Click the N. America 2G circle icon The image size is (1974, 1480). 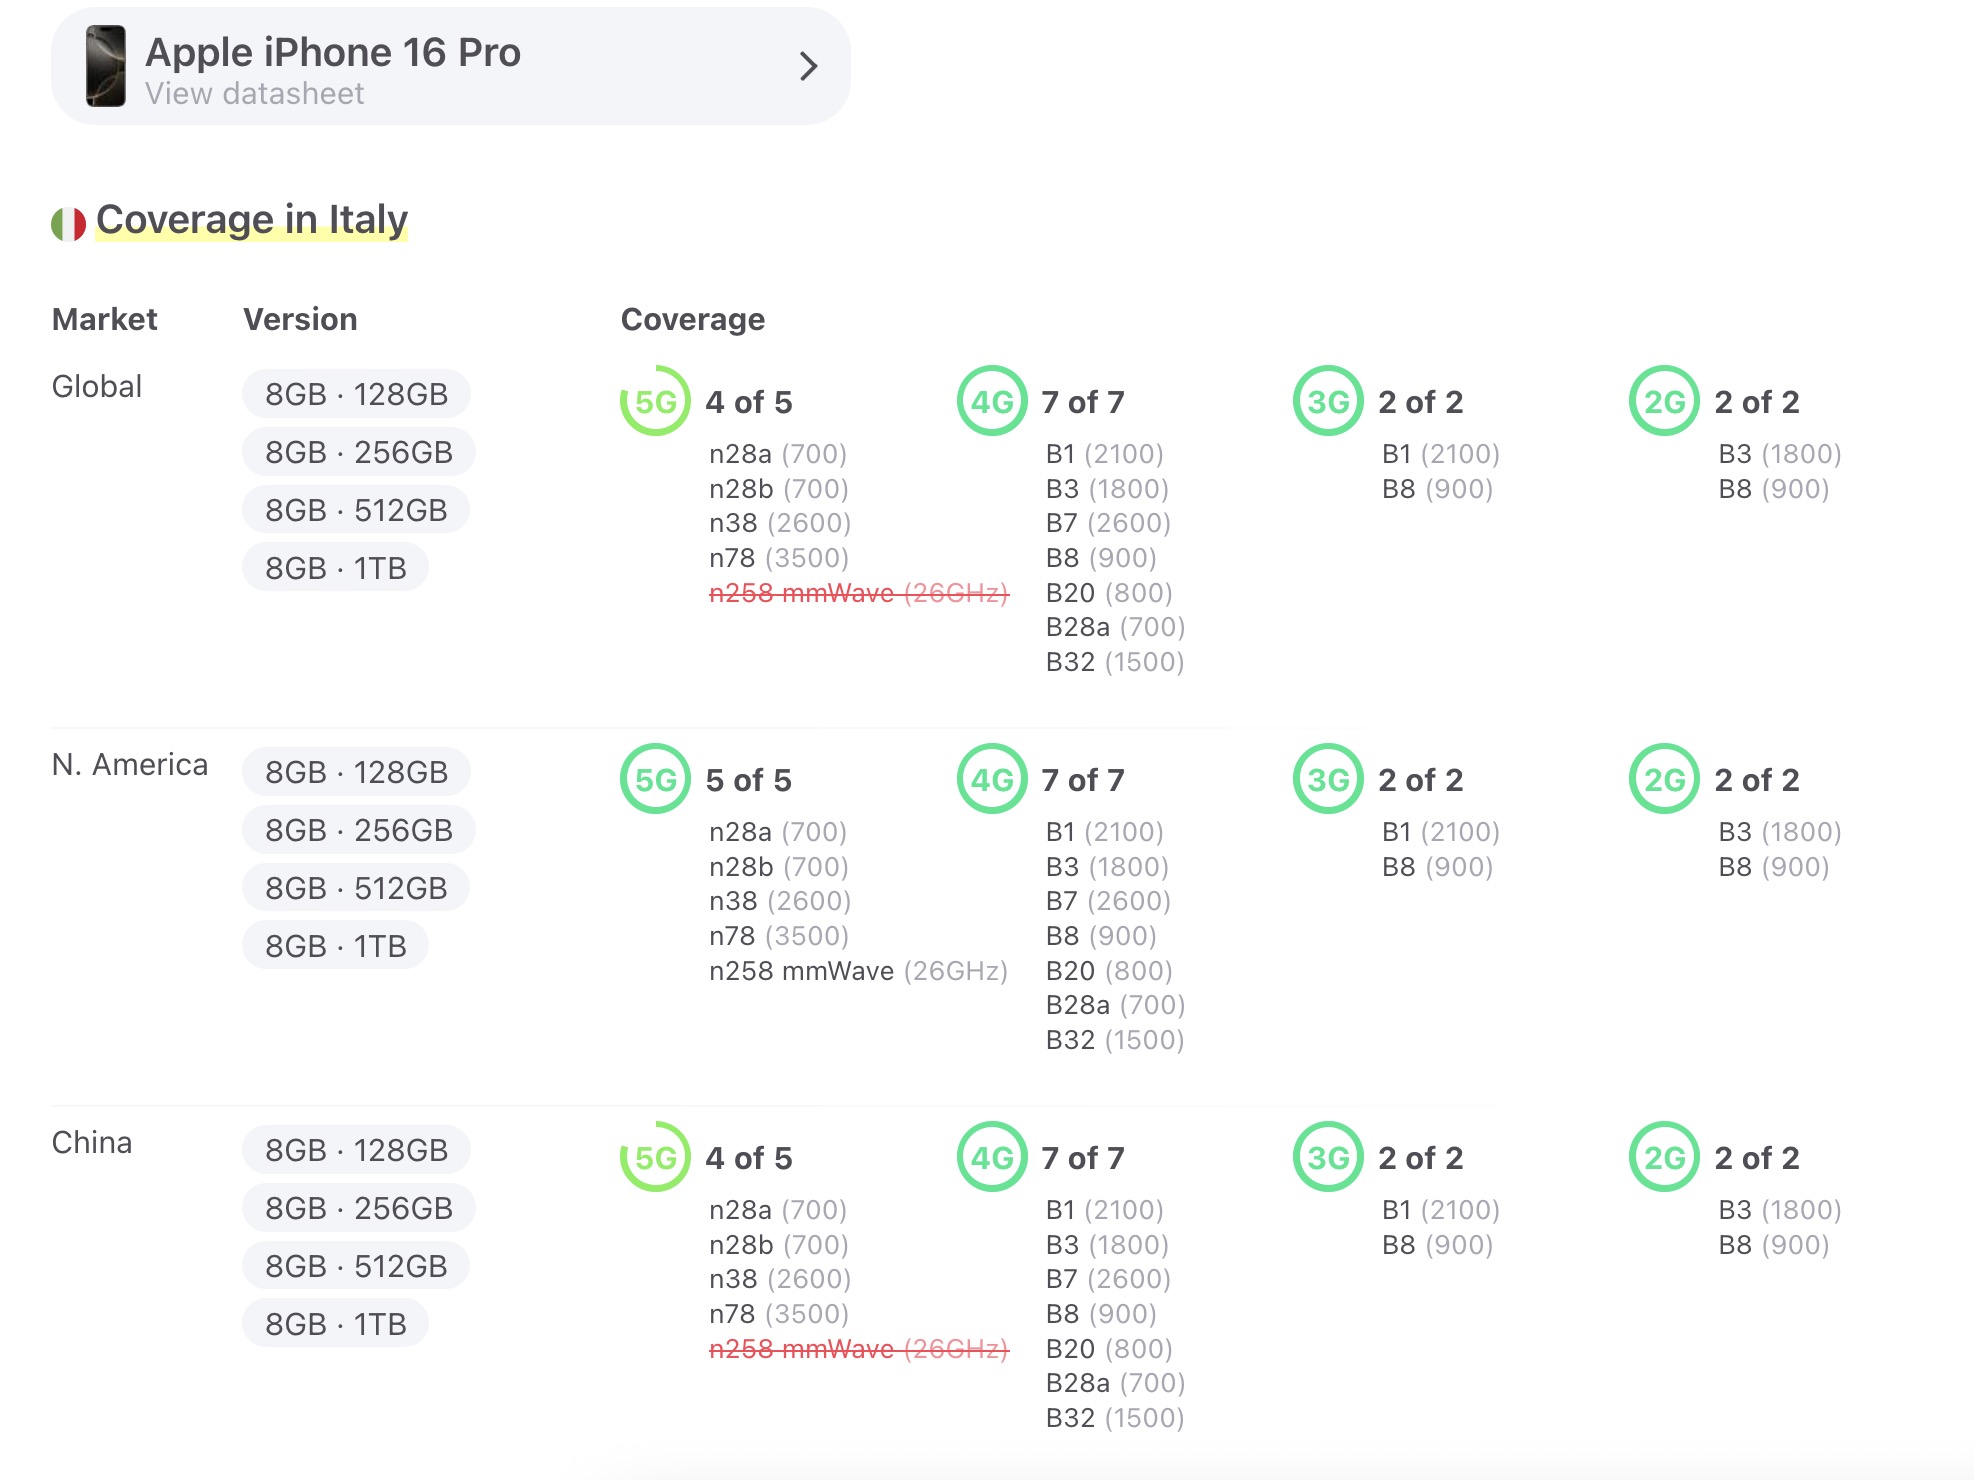(x=1664, y=779)
